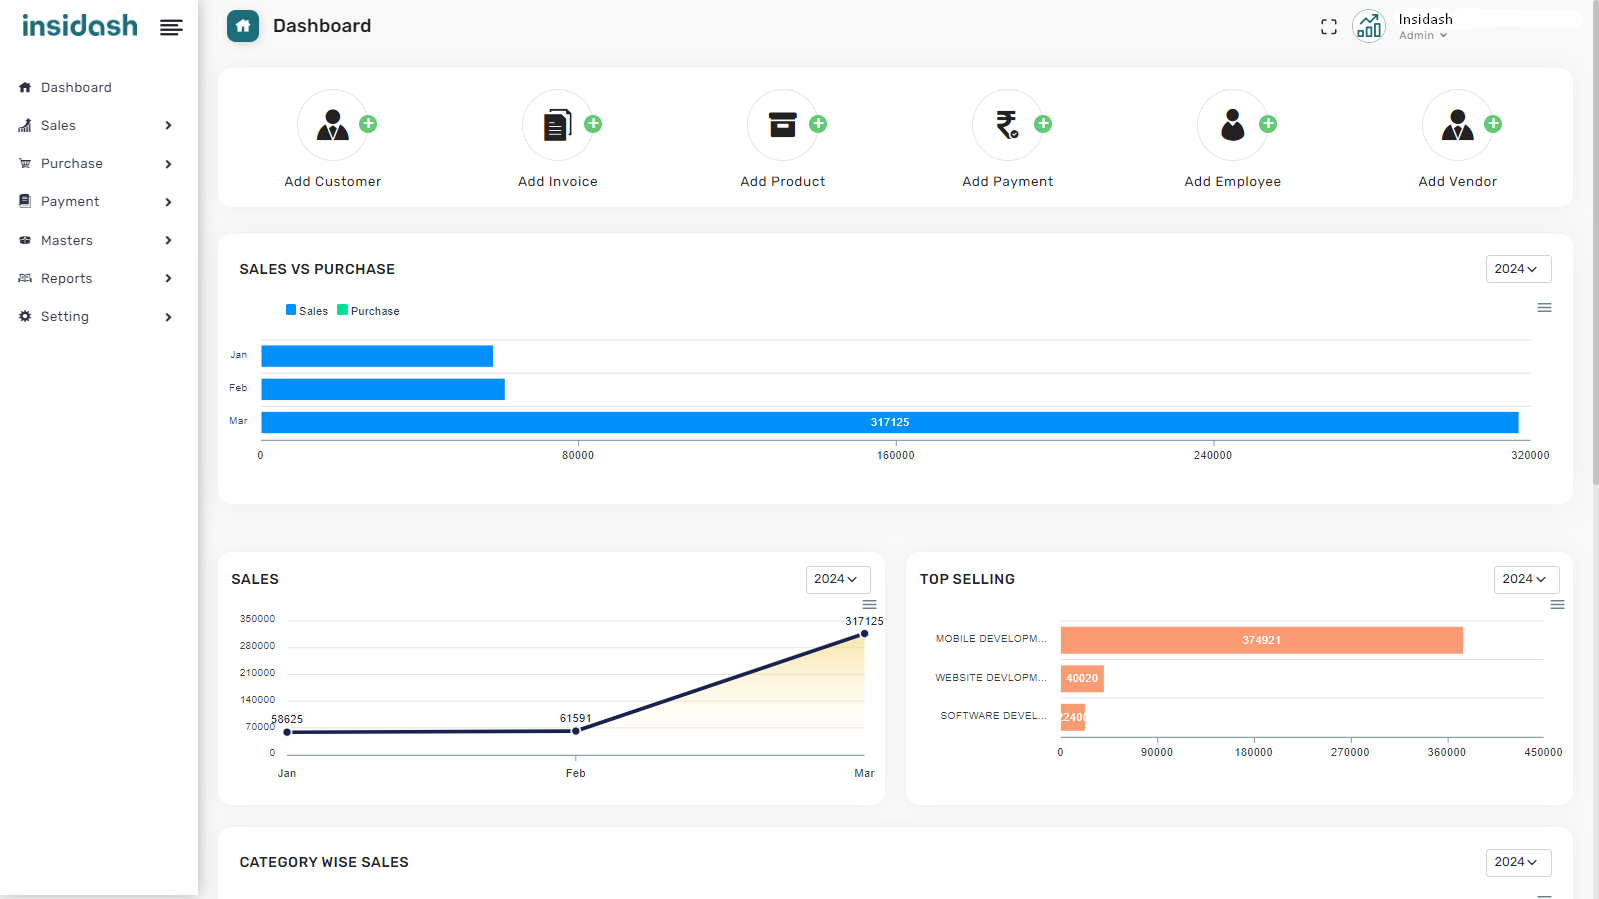The width and height of the screenshot is (1599, 899).
Task: Click the Add Customer person icon
Action: (x=333, y=125)
